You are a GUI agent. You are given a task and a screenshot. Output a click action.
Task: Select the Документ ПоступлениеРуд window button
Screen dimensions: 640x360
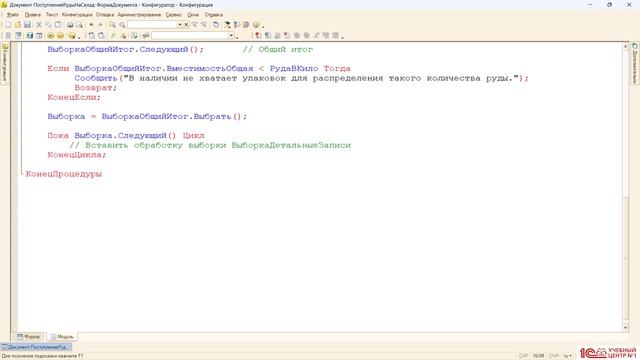coord(36,347)
